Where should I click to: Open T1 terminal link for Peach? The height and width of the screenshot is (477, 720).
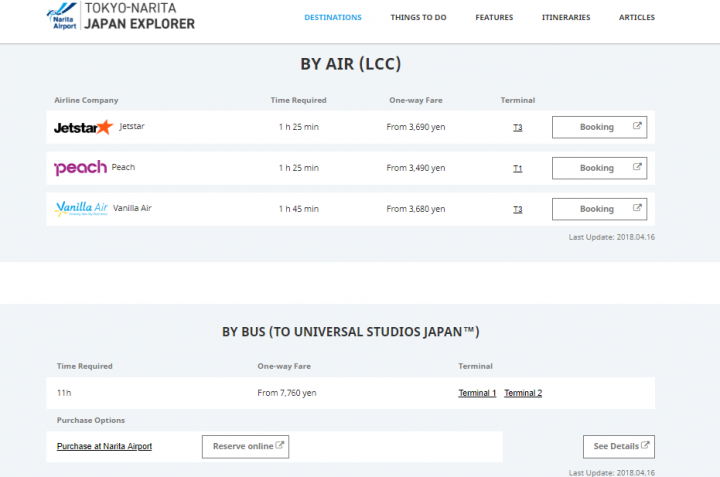518,168
